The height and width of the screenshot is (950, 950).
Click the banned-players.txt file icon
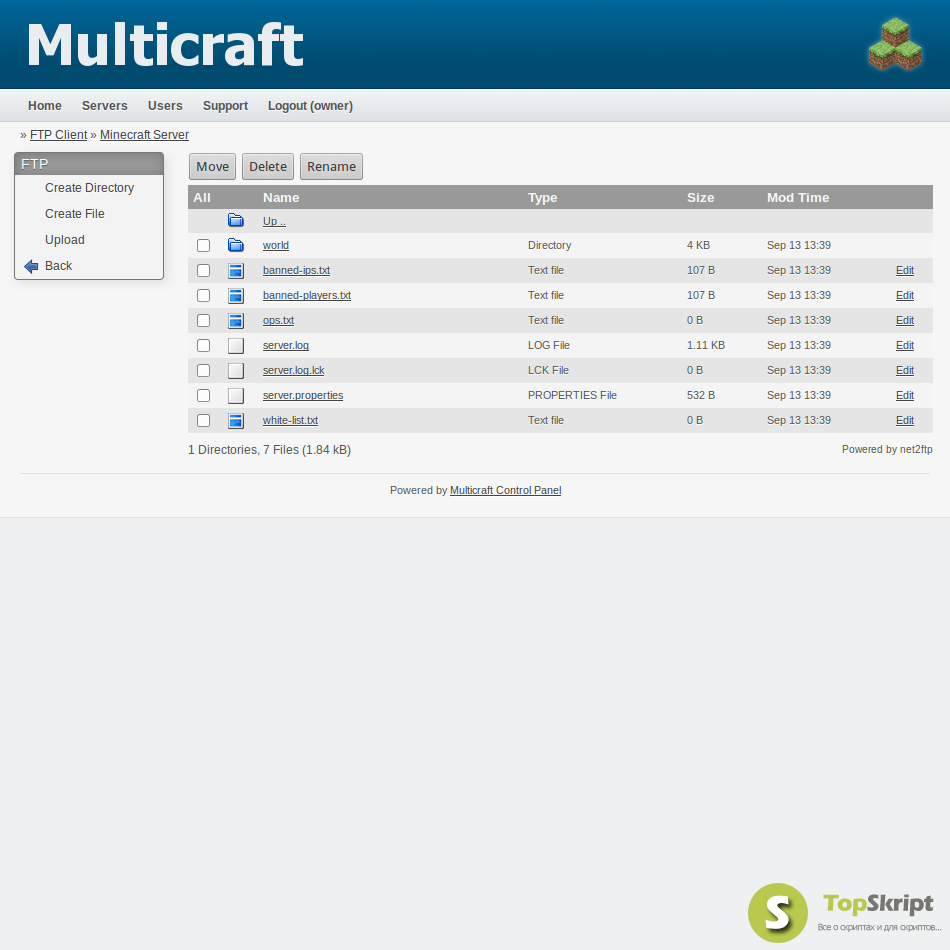(236, 295)
